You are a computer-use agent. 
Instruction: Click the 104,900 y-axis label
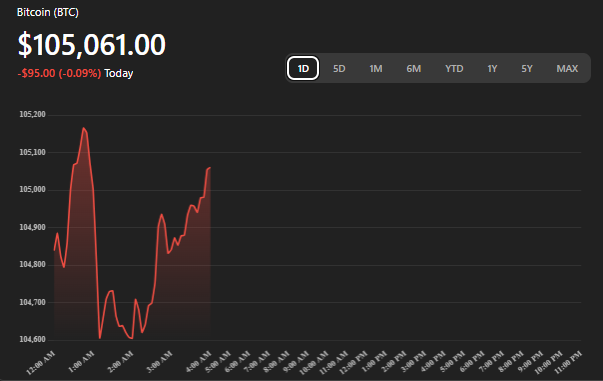point(32,227)
